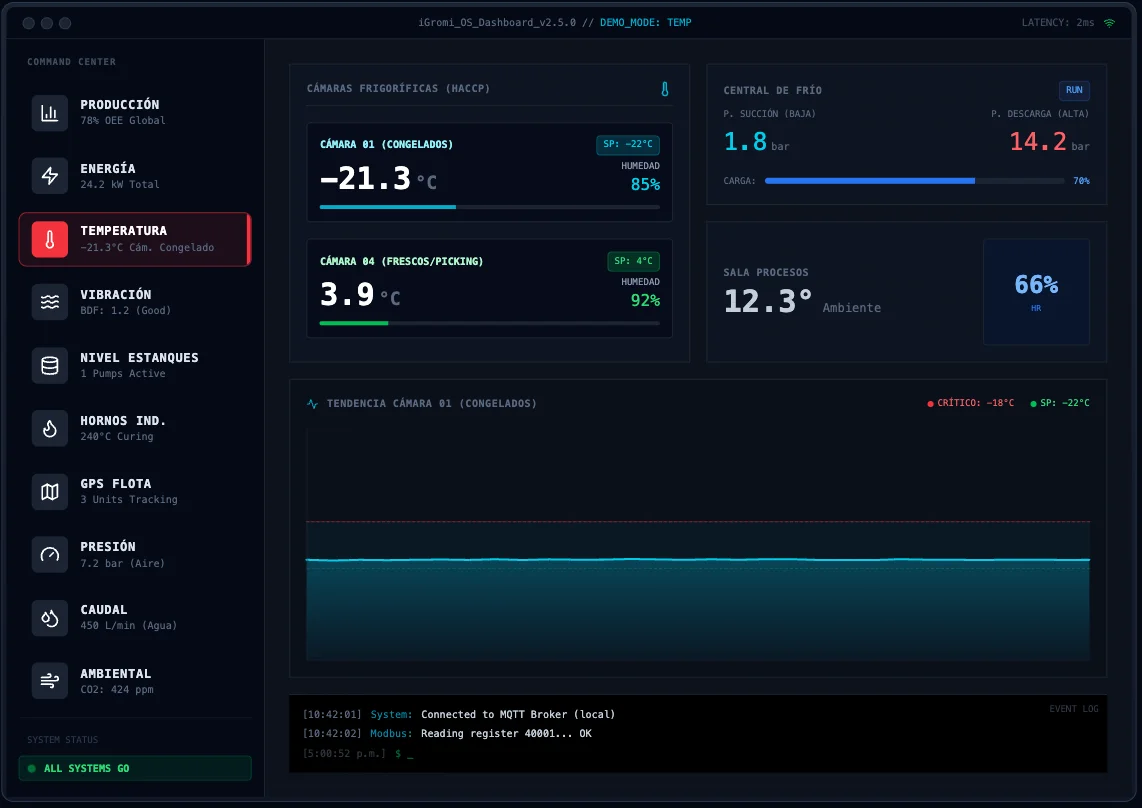Click the 92% humidity value

pyautogui.click(x=645, y=300)
